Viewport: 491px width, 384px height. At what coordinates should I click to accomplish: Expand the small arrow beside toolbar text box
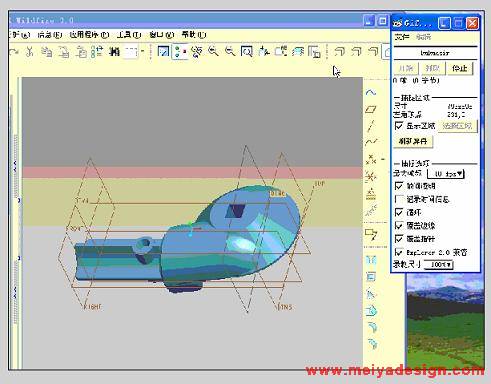tap(143, 51)
